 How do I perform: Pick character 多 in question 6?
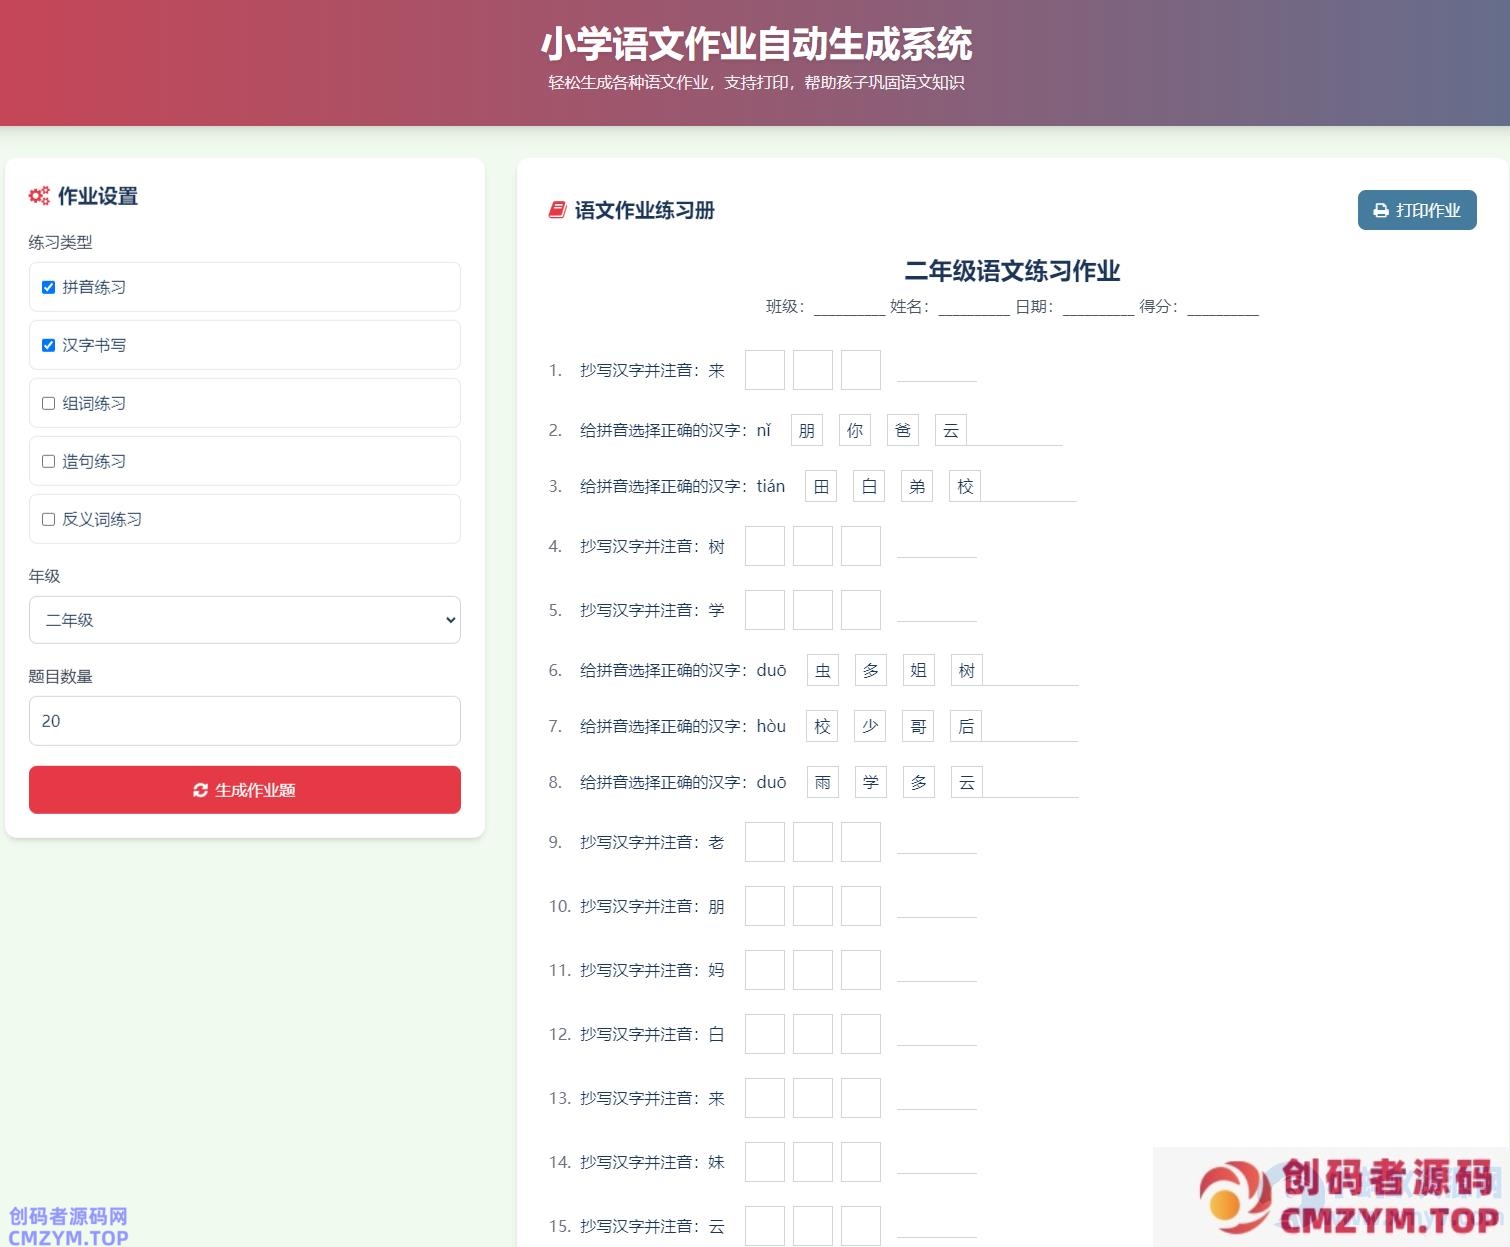pyautogui.click(x=871, y=670)
